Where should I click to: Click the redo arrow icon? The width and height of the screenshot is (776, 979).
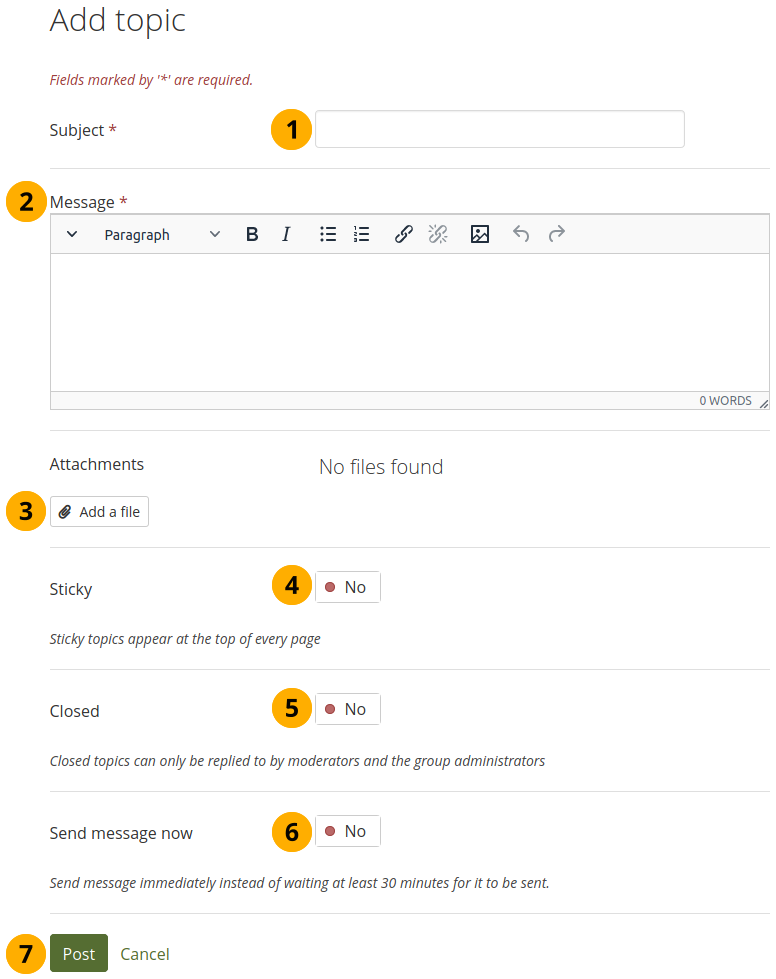point(557,235)
